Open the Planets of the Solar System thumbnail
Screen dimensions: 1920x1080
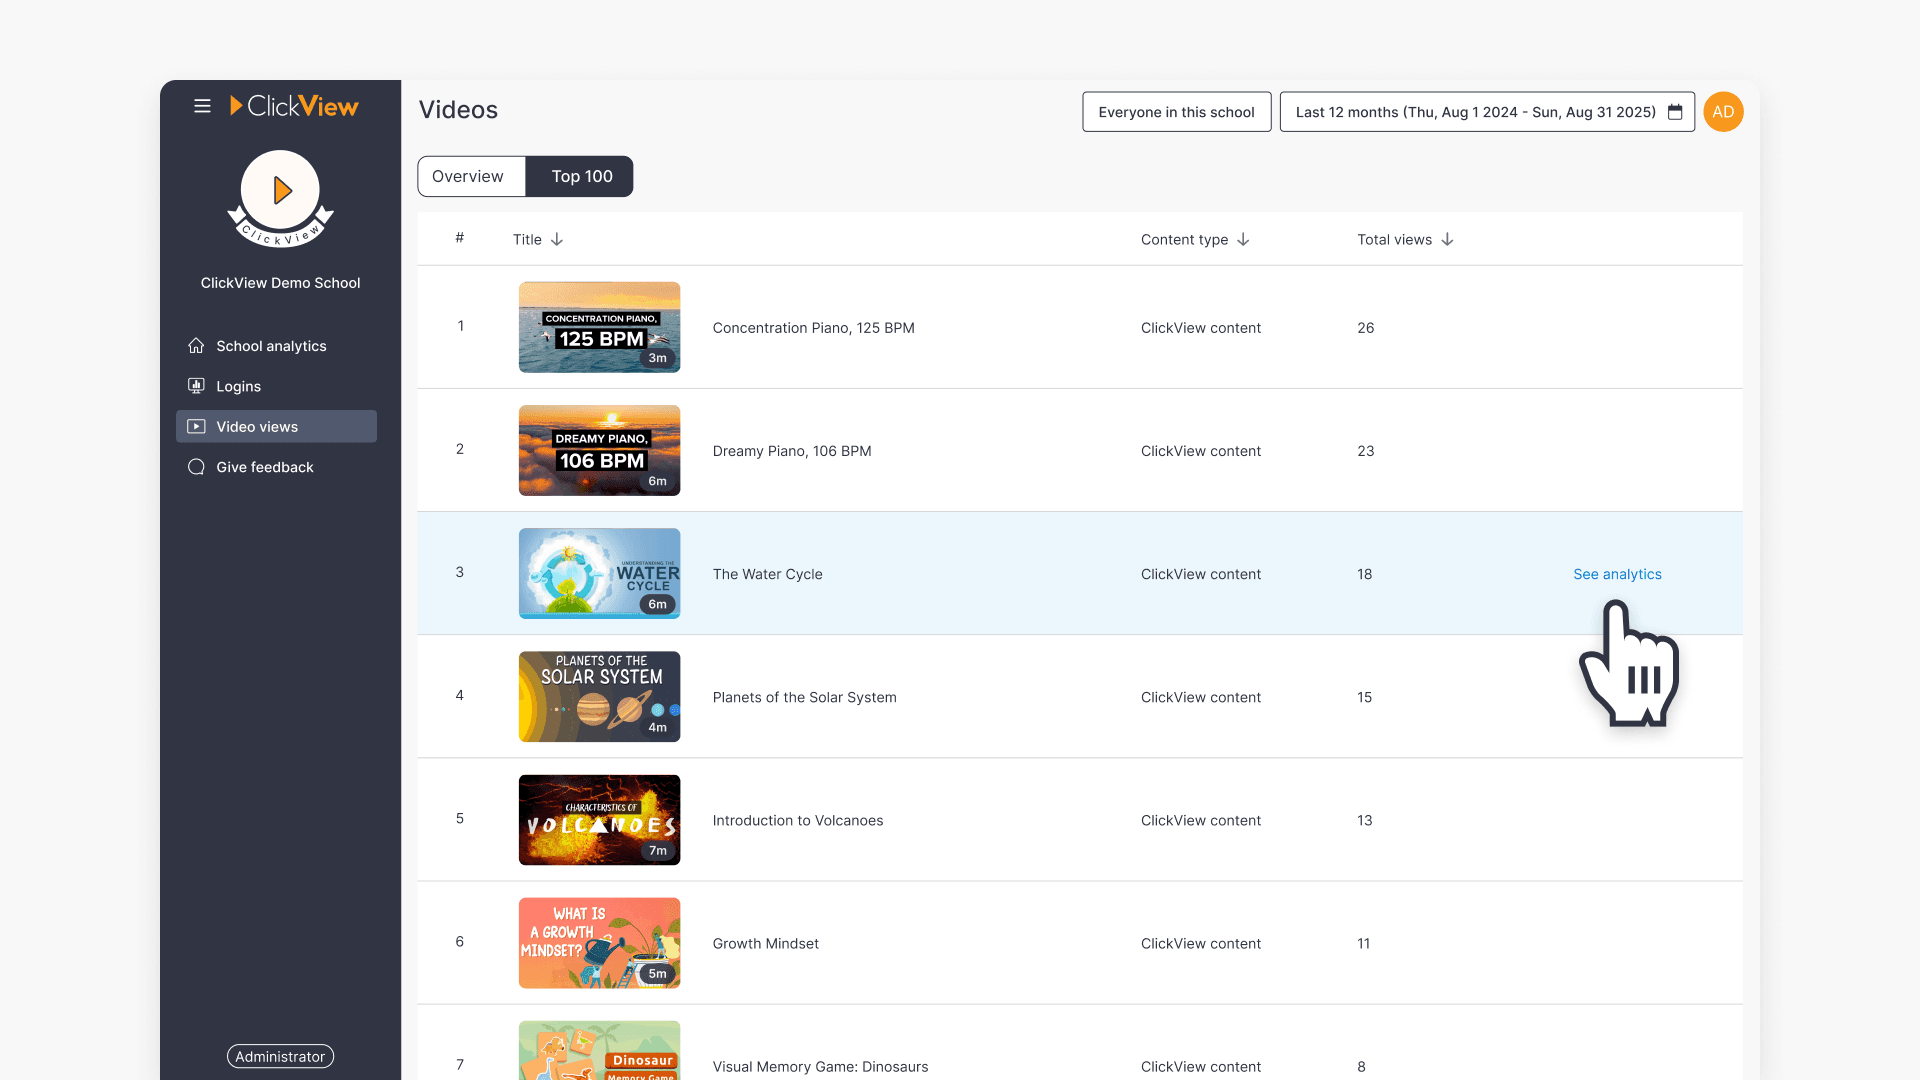599,696
